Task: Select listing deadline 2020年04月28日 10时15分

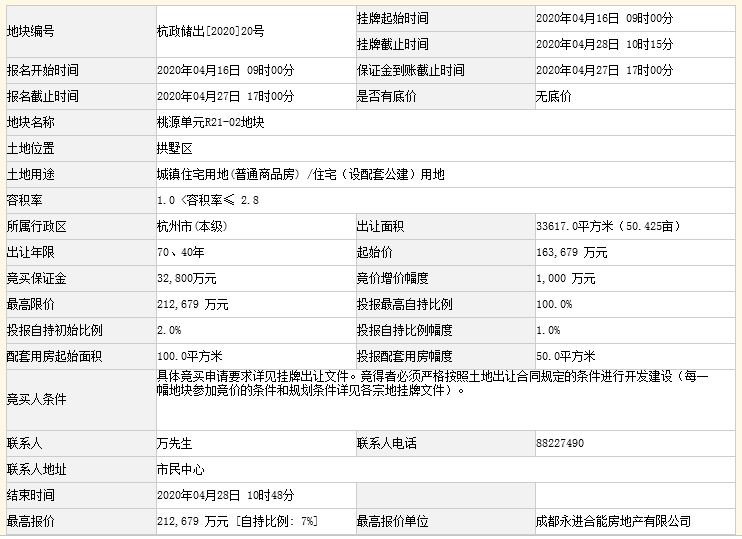Action: pos(604,44)
